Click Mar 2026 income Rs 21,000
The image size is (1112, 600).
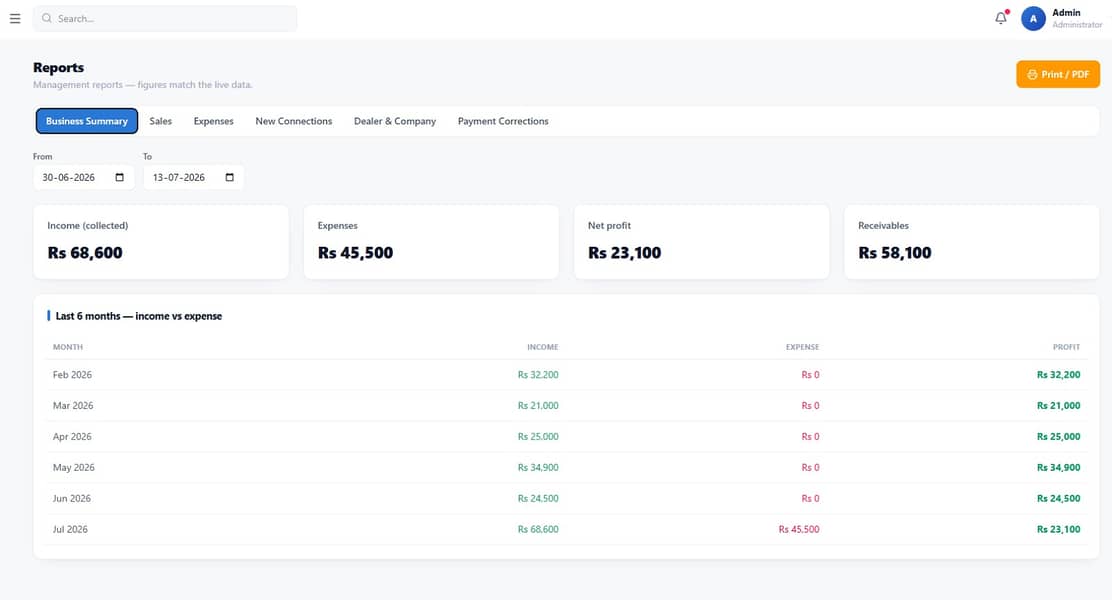[x=538, y=406]
